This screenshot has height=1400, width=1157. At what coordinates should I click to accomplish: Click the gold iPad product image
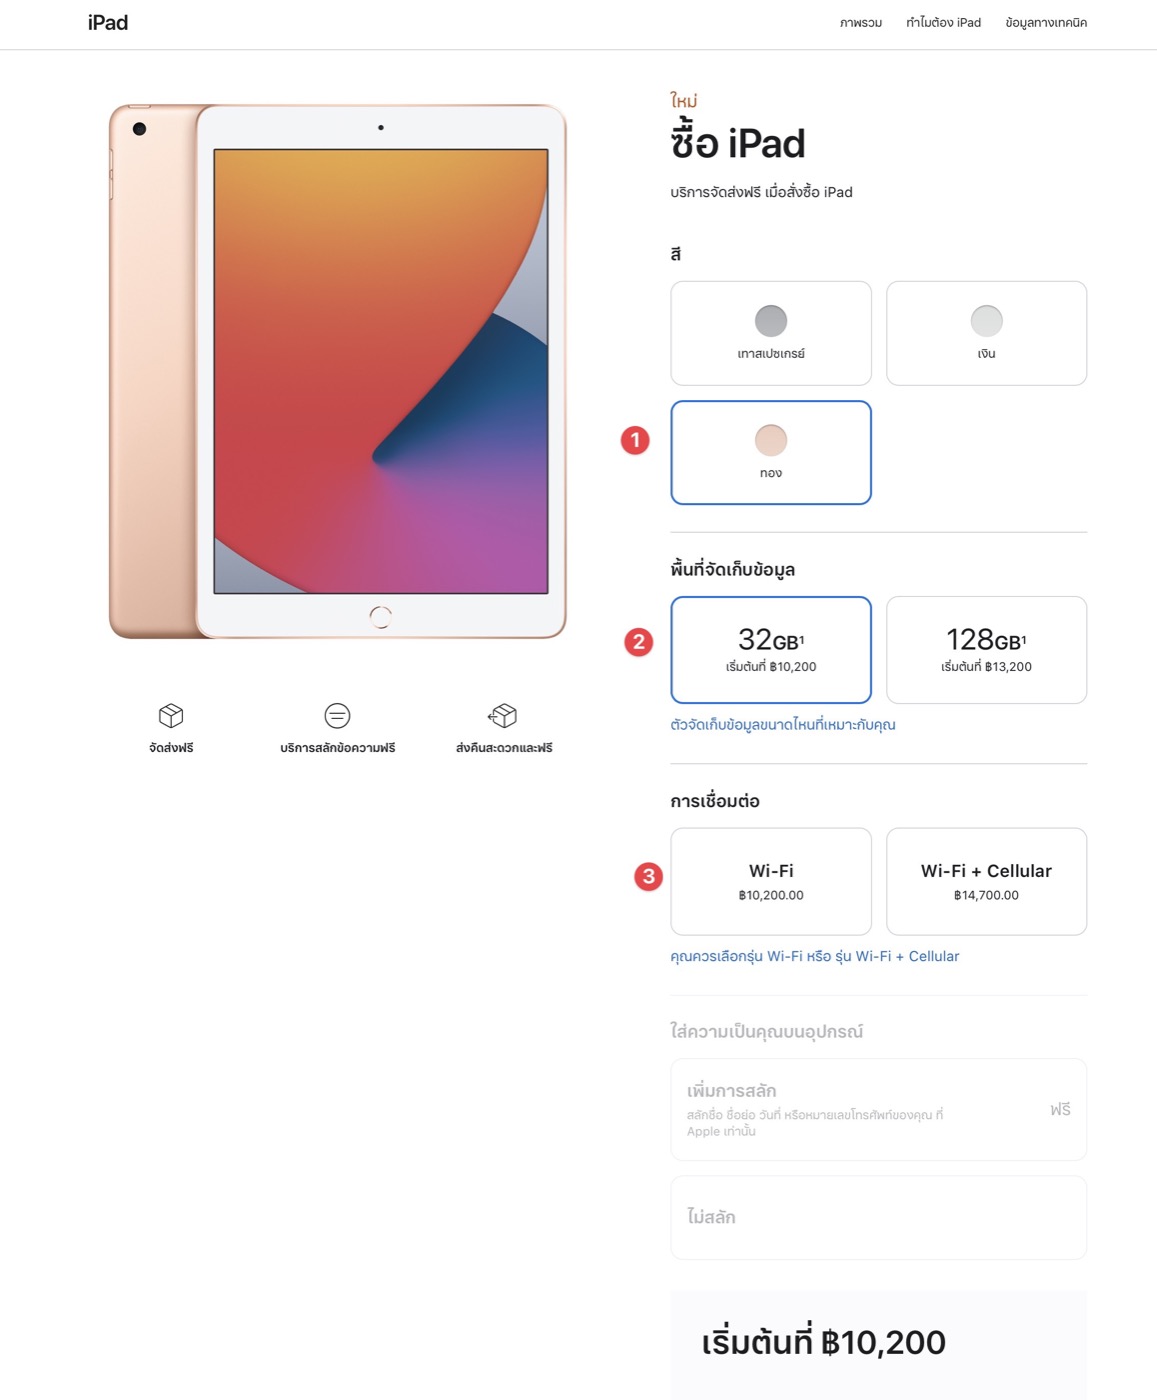(x=338, y=371)
